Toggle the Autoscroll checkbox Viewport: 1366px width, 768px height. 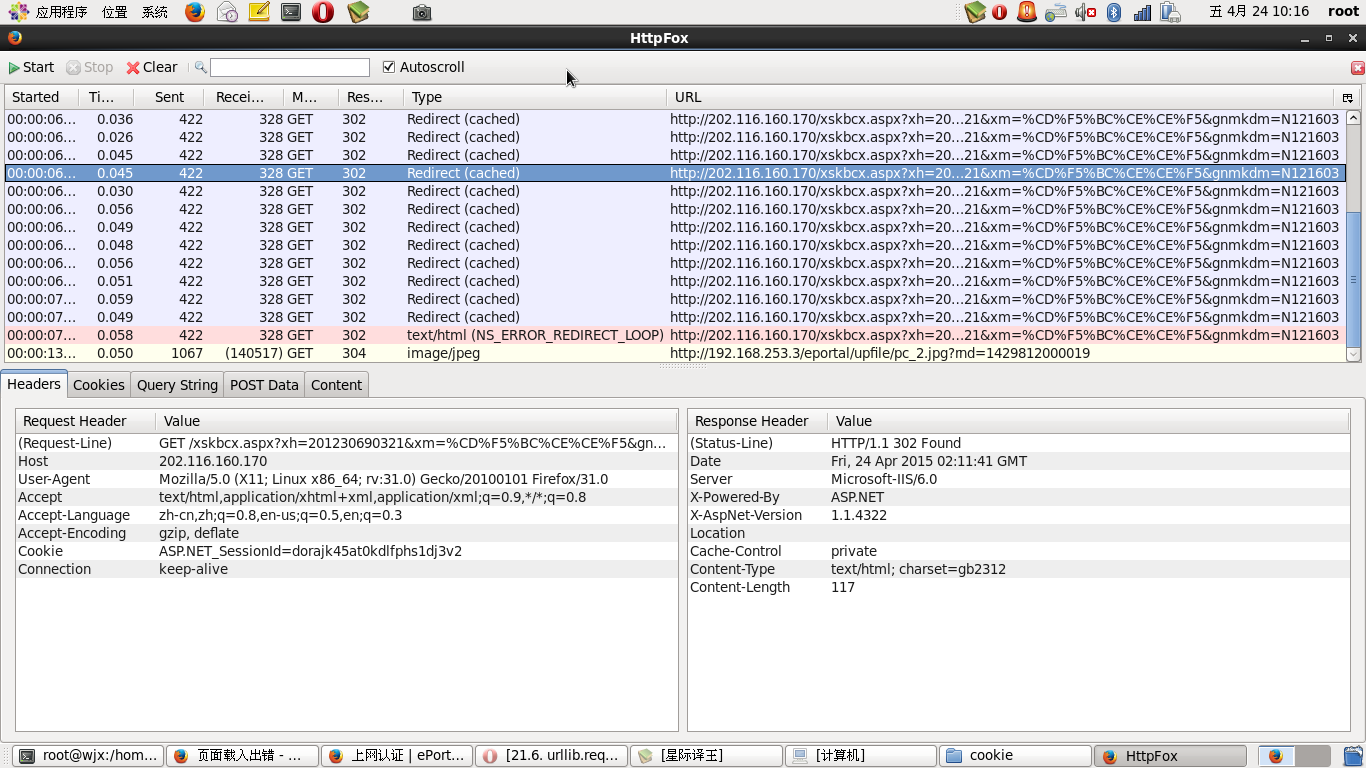[x=389, y=67]
